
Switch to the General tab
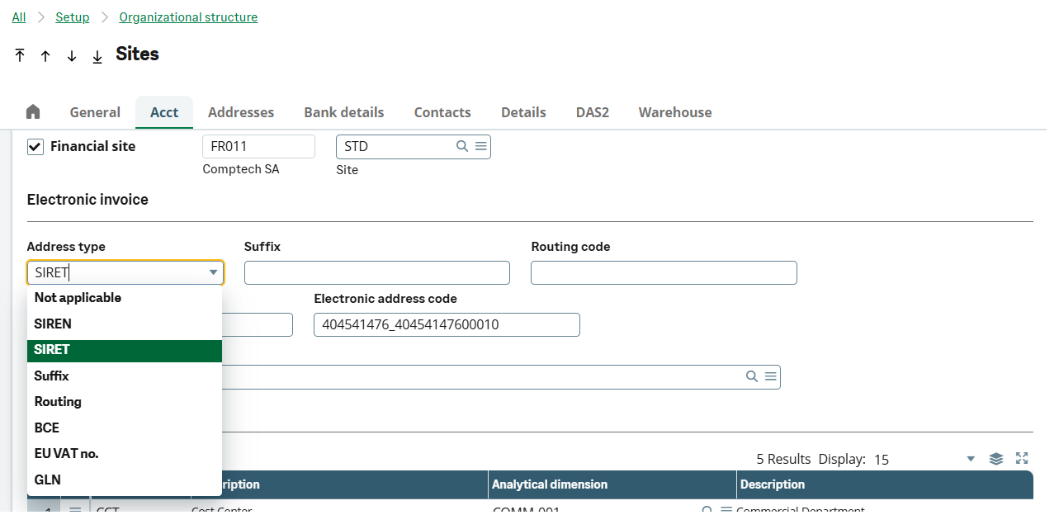point(95,112)
